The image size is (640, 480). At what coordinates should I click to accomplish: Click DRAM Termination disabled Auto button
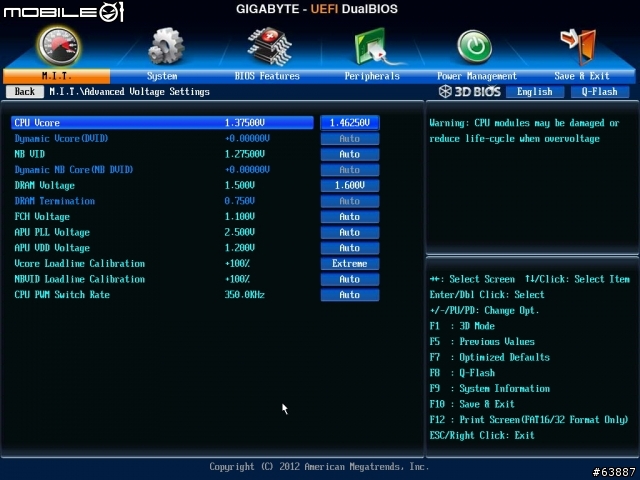350,201
